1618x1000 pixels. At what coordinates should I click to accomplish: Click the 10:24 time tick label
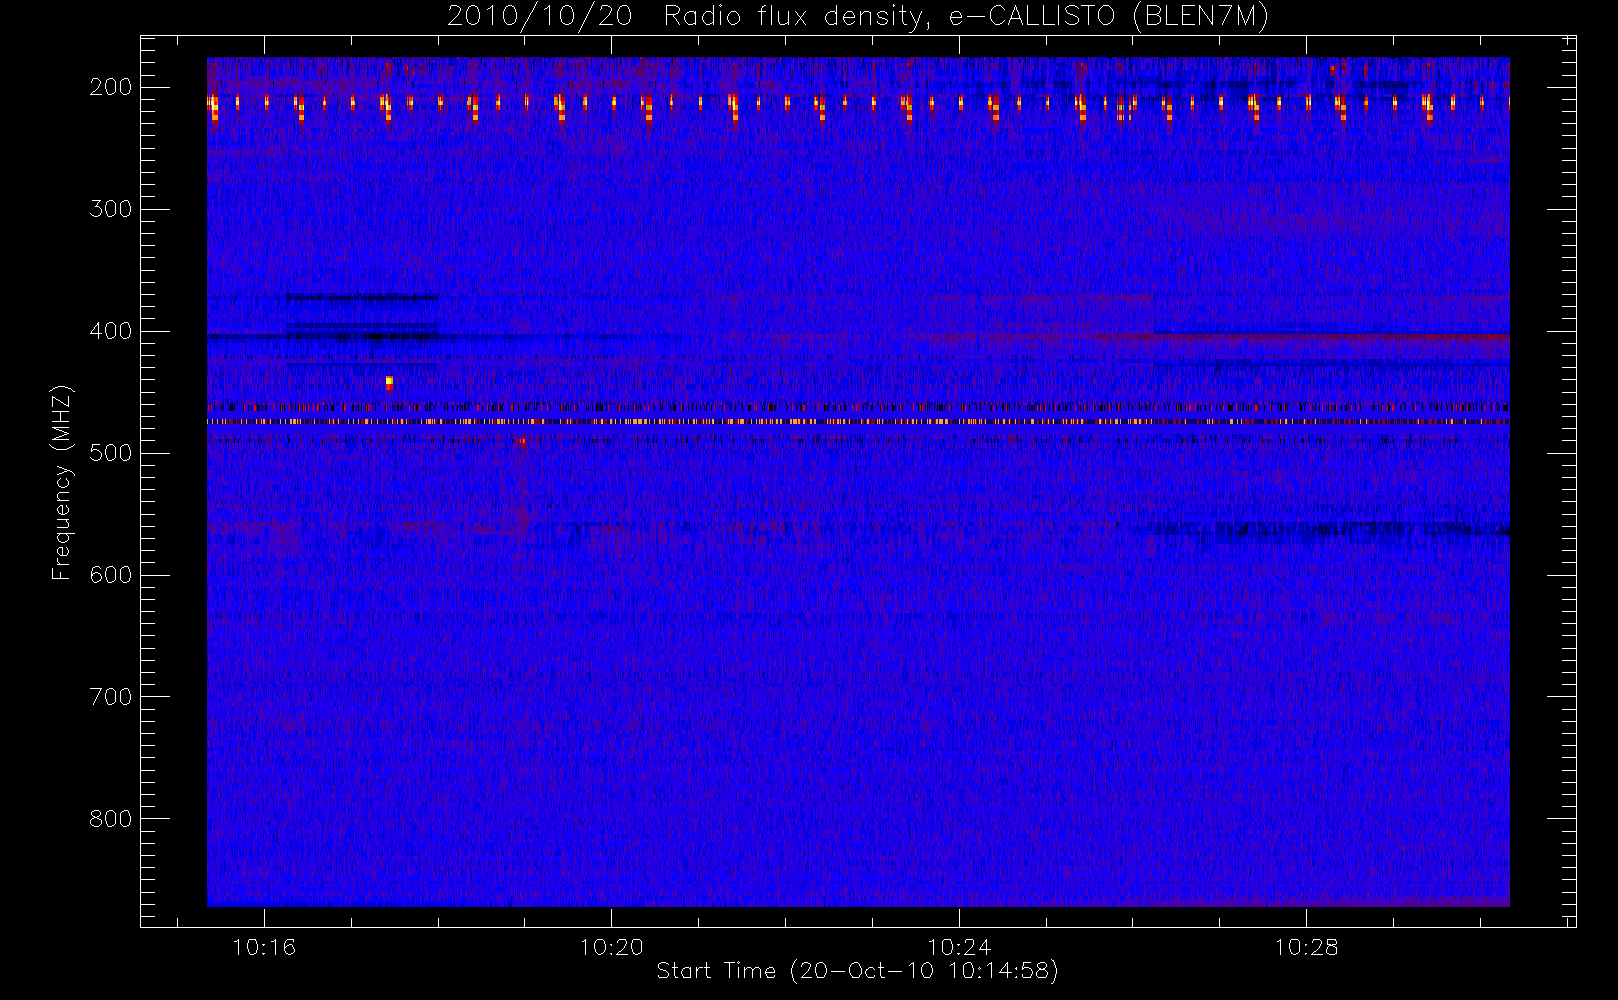[x=959, y=947]
